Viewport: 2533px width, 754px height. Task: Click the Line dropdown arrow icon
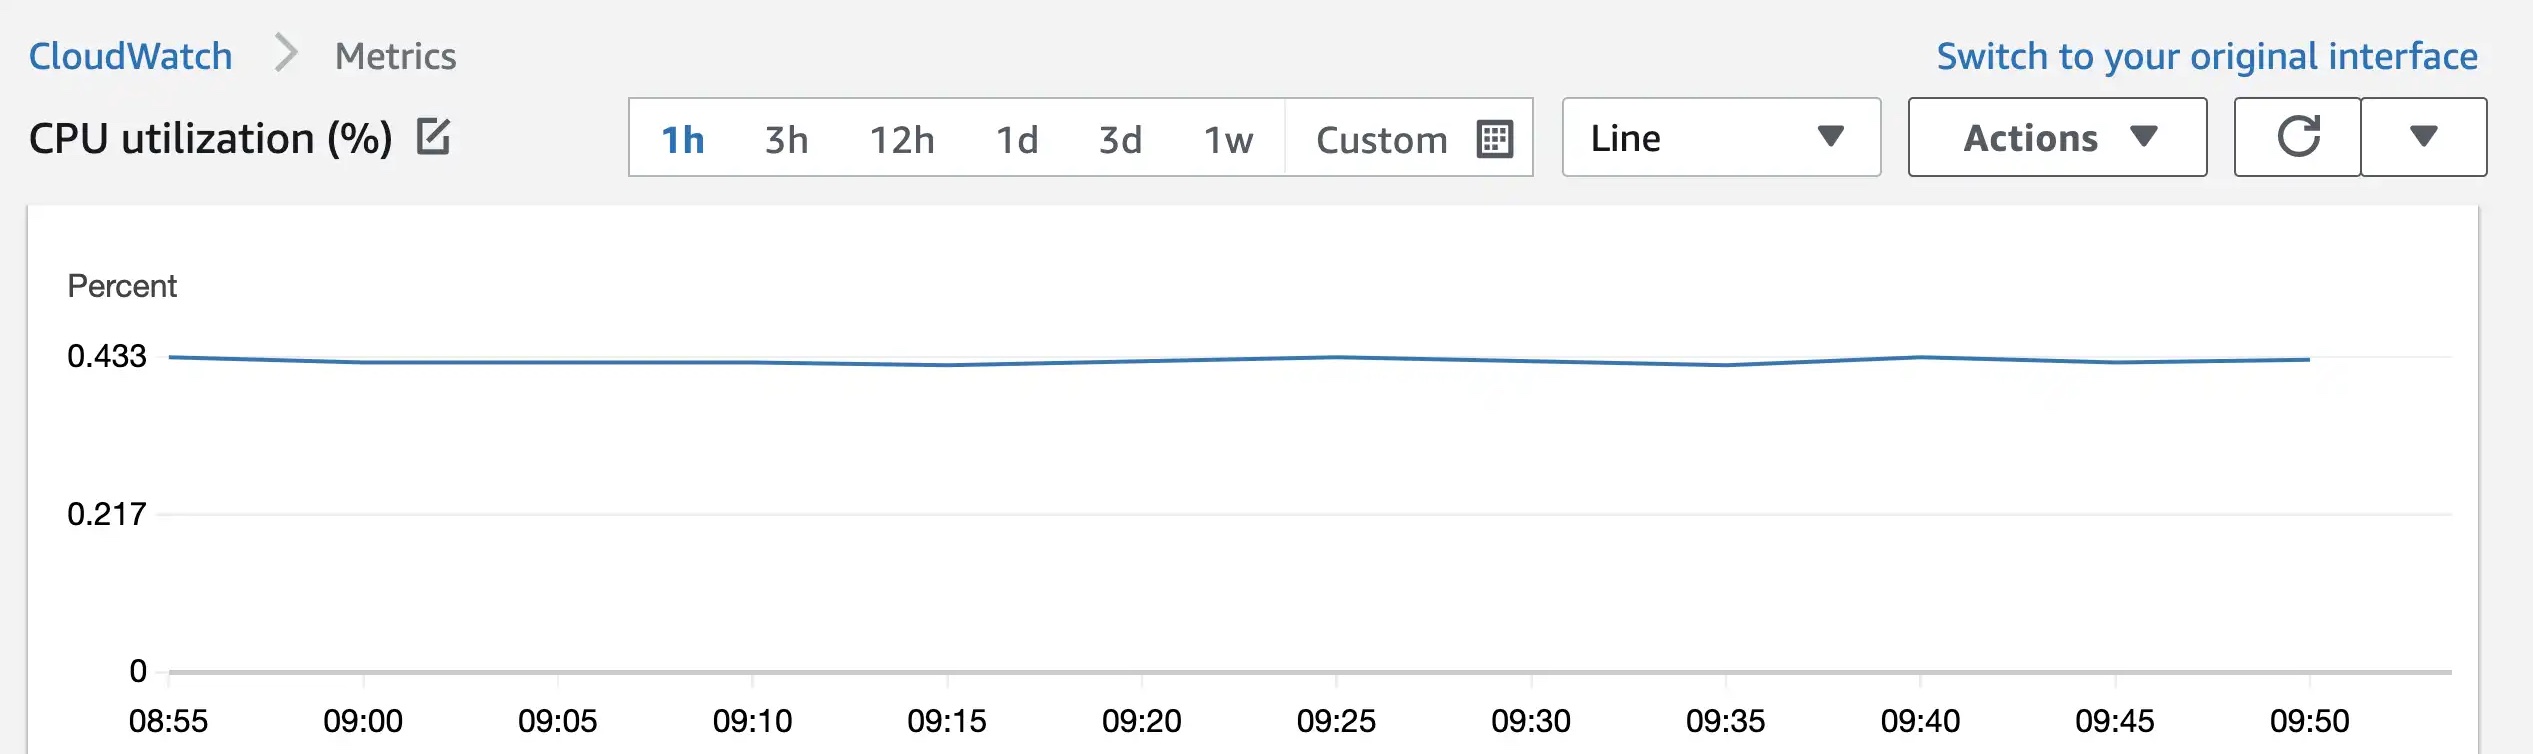(x=1830, y=139)
